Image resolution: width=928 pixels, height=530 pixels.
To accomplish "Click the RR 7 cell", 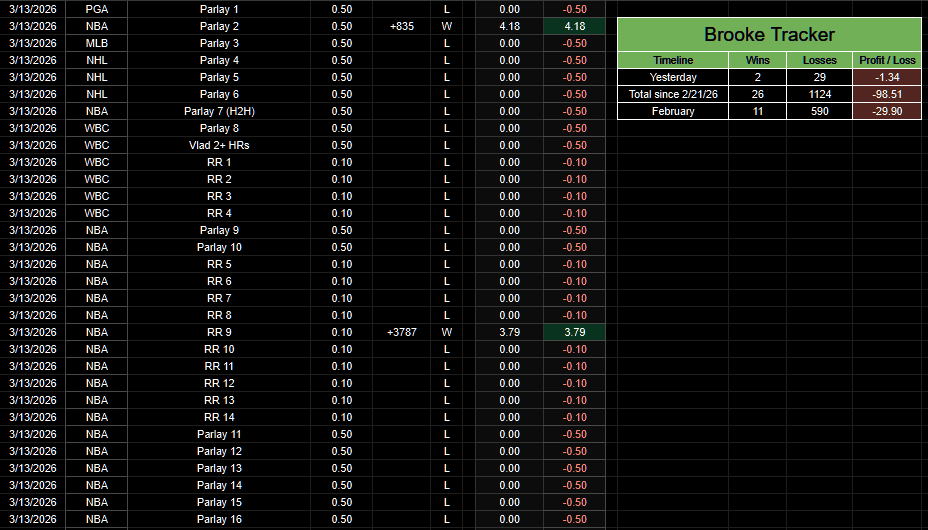I will coord(219,298).
